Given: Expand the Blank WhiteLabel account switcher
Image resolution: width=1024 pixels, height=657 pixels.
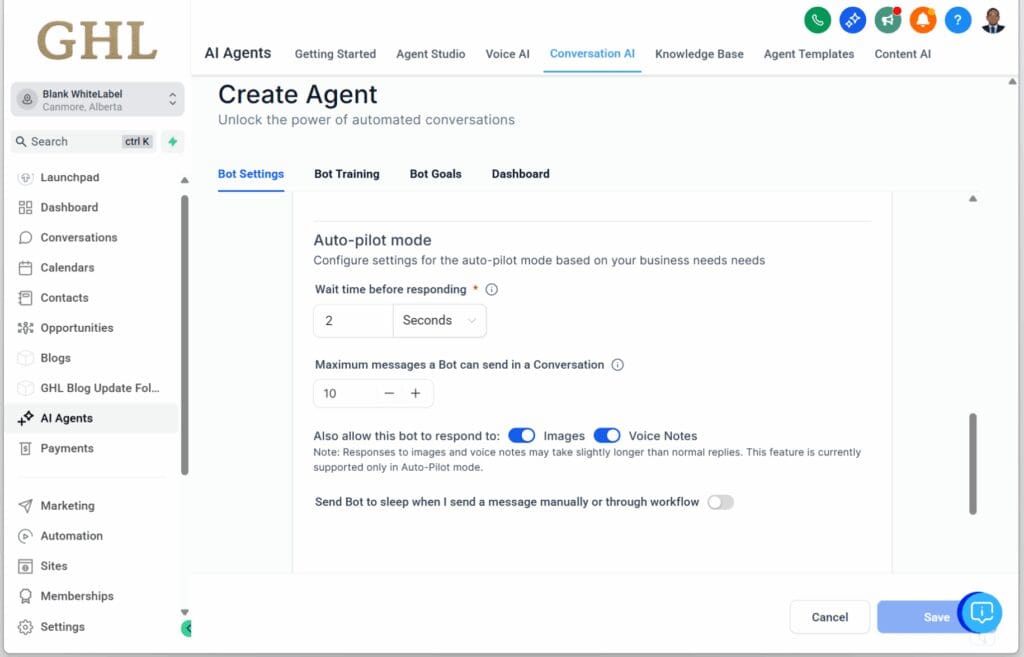Looking at the screenshot, I should (x=96, y=99).
